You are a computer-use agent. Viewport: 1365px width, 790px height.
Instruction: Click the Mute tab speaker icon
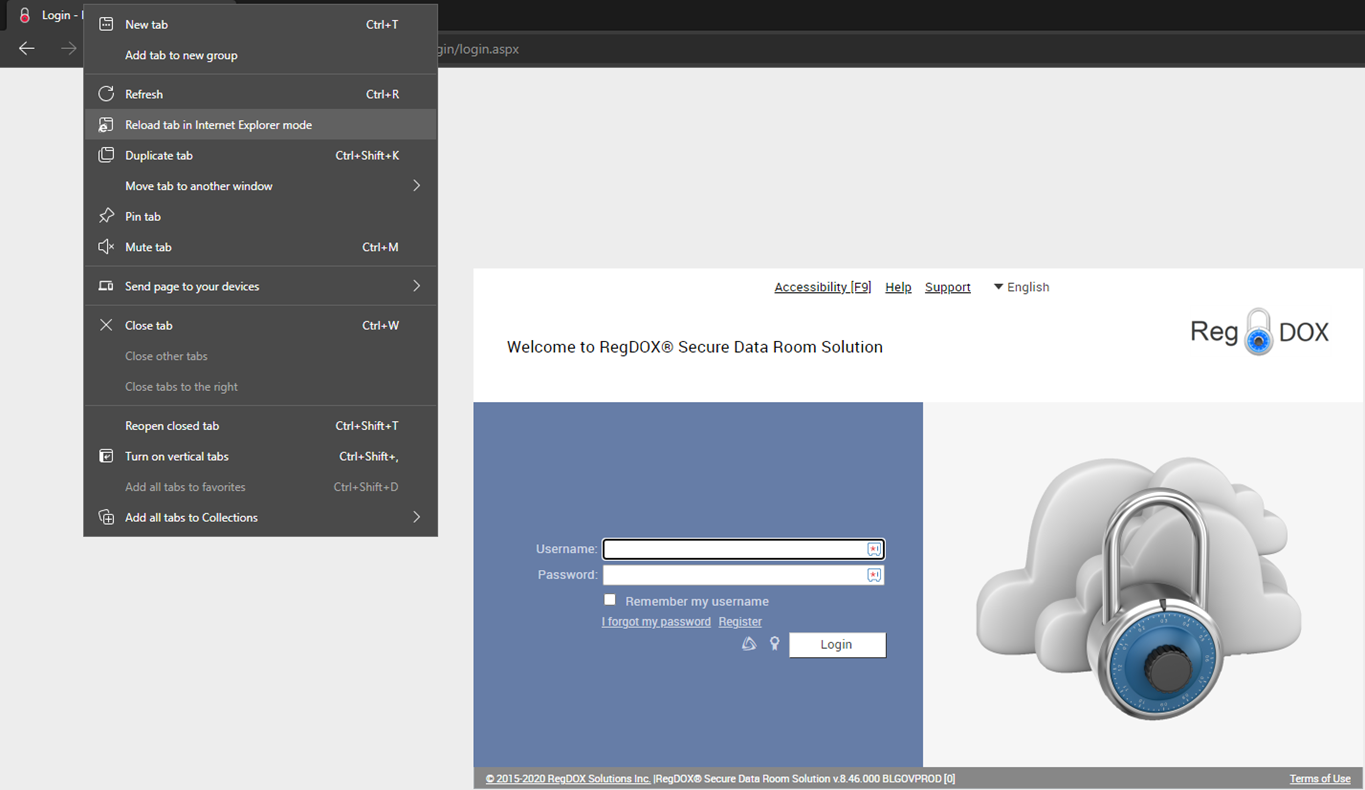pos(106,247)
